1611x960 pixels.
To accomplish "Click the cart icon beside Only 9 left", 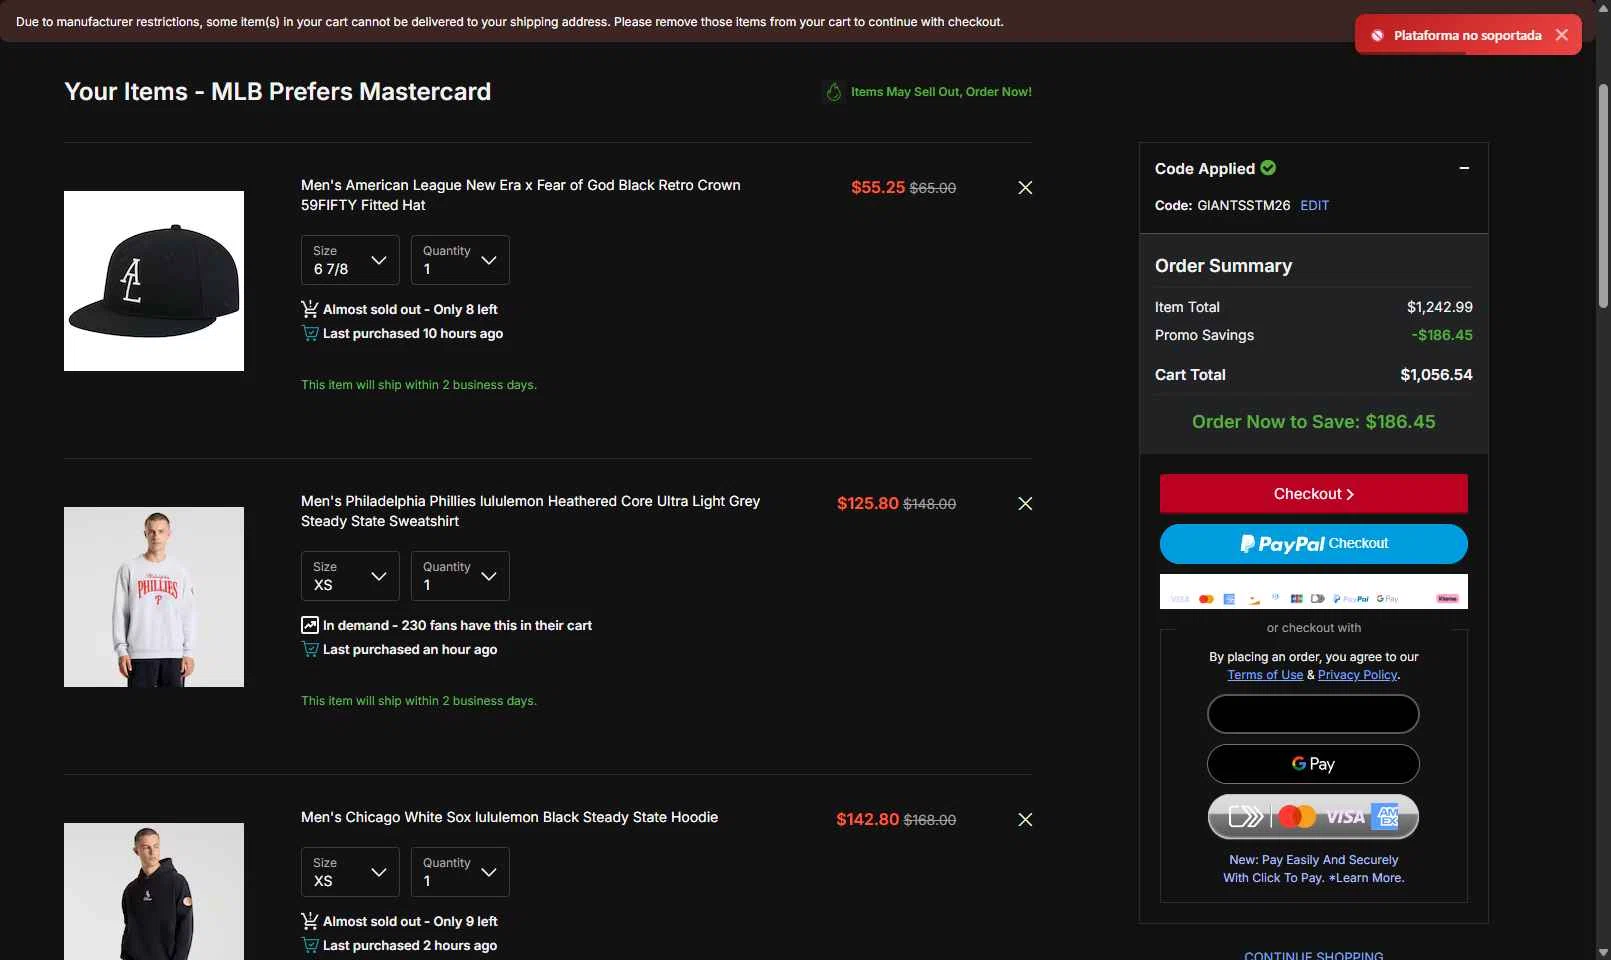I will click(x=310, y=921).
